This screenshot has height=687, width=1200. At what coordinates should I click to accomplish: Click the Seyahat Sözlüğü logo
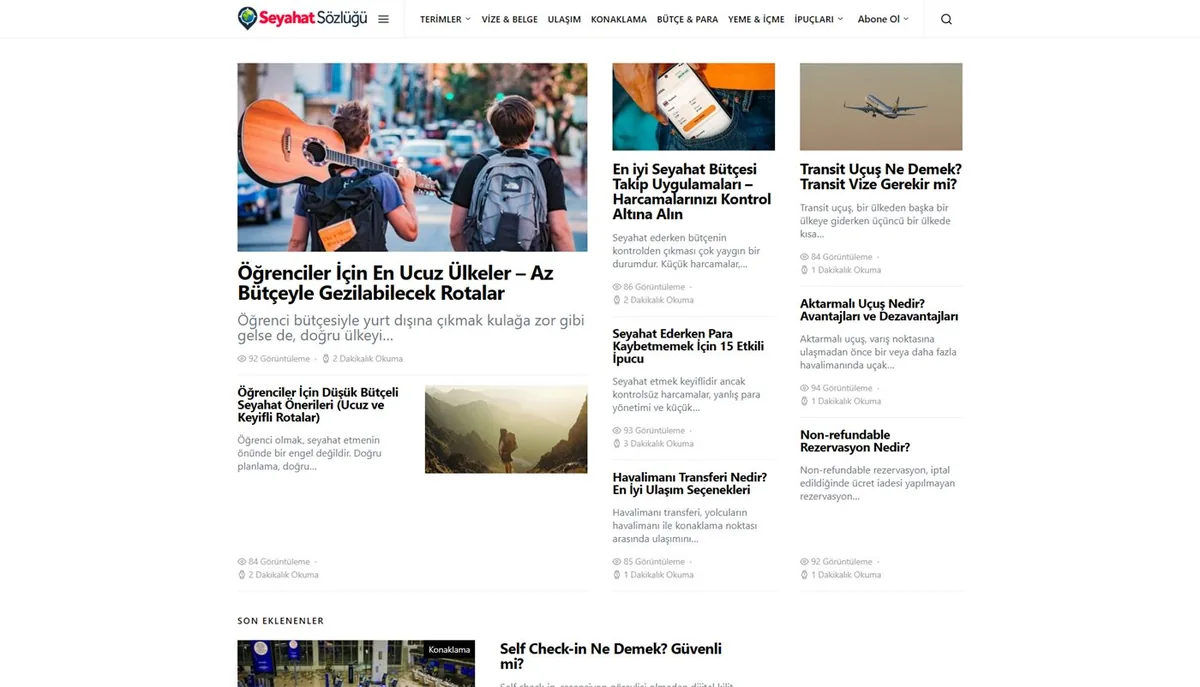302,18
